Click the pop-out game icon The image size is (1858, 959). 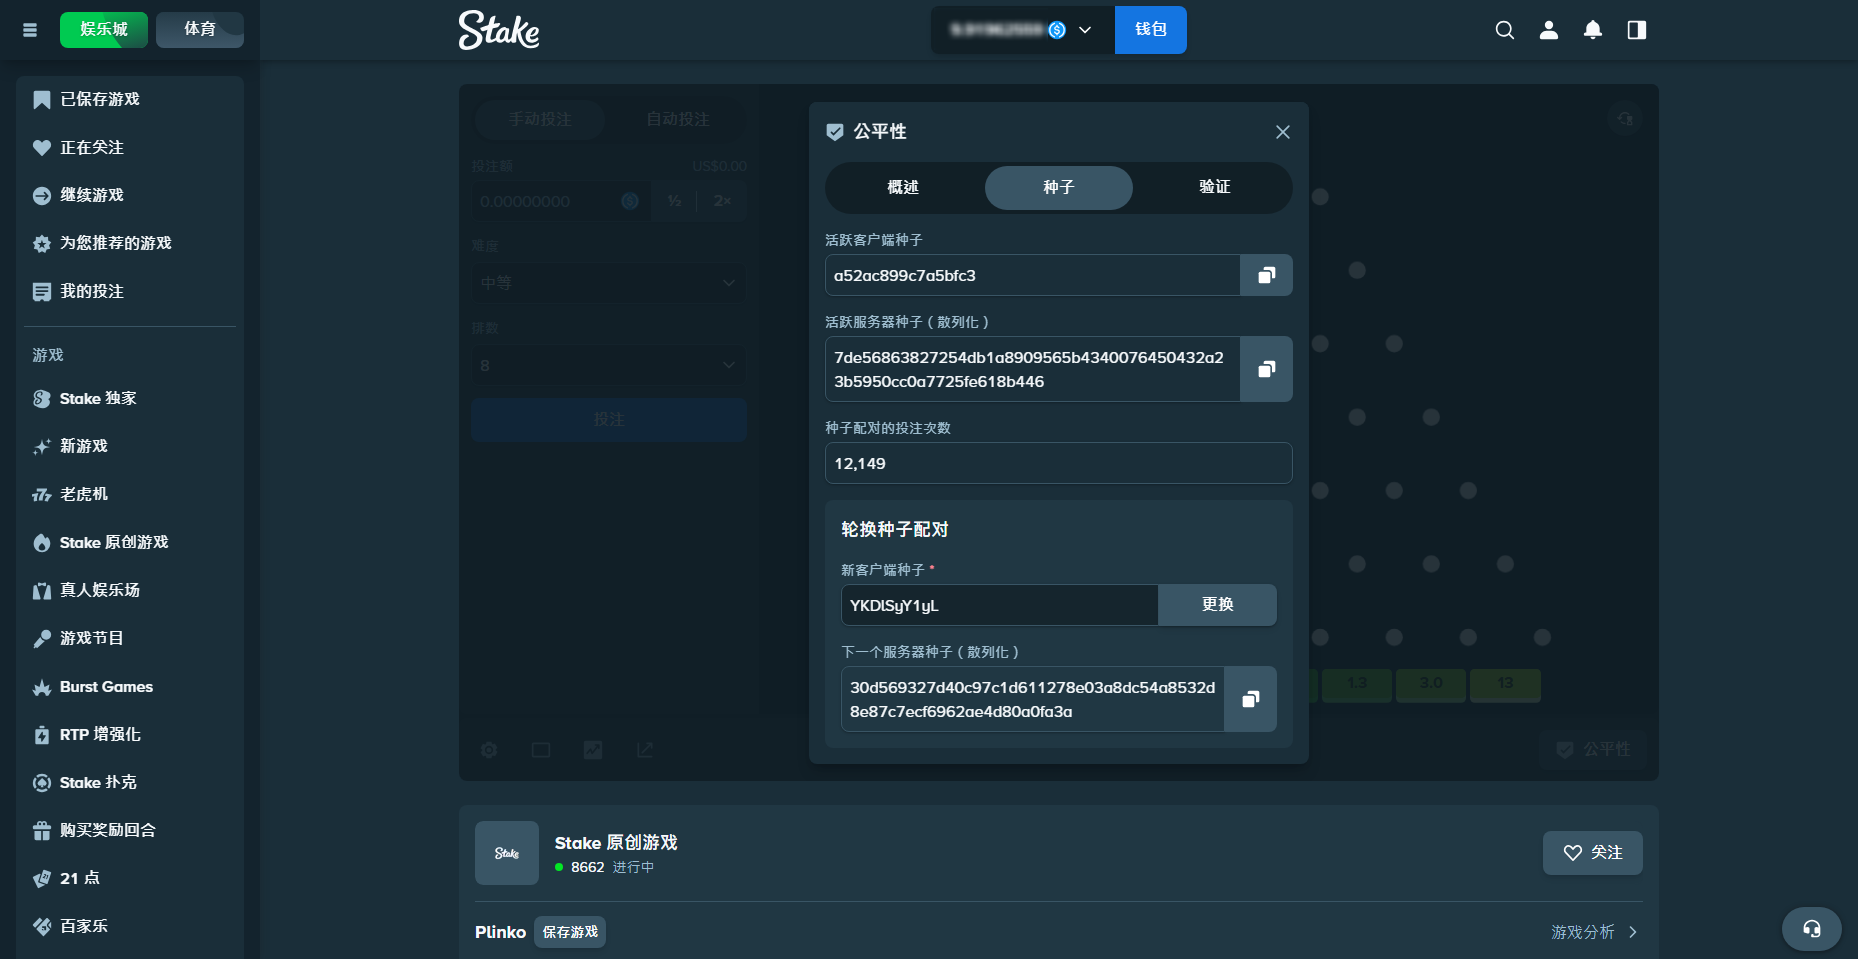click(645, 750)
